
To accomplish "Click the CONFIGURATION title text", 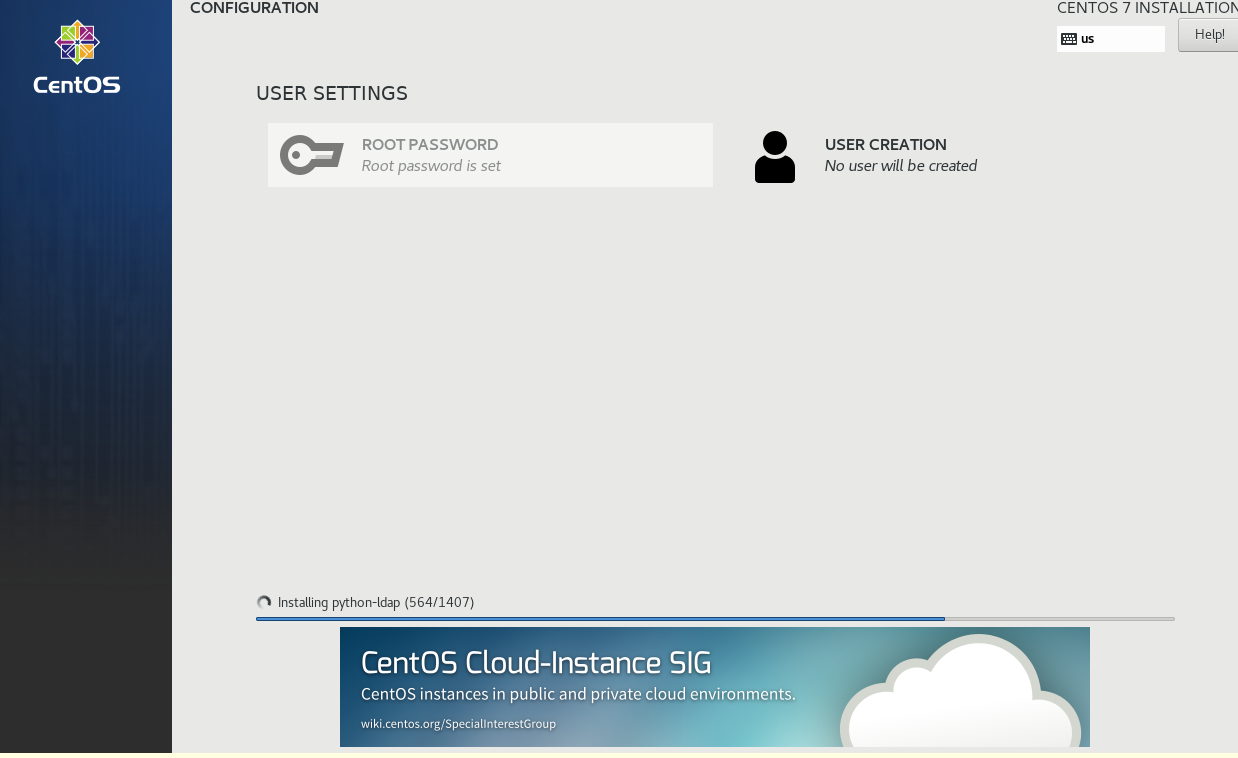I will (x=254, y=8).
